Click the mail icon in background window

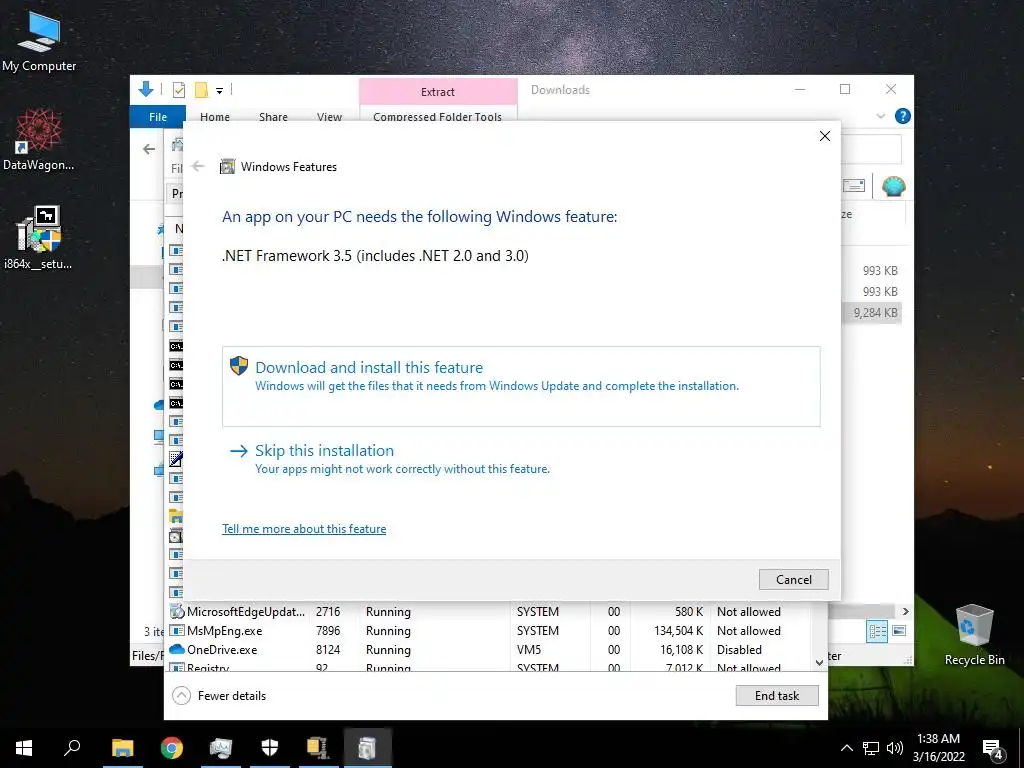click(x=854, y=186)
